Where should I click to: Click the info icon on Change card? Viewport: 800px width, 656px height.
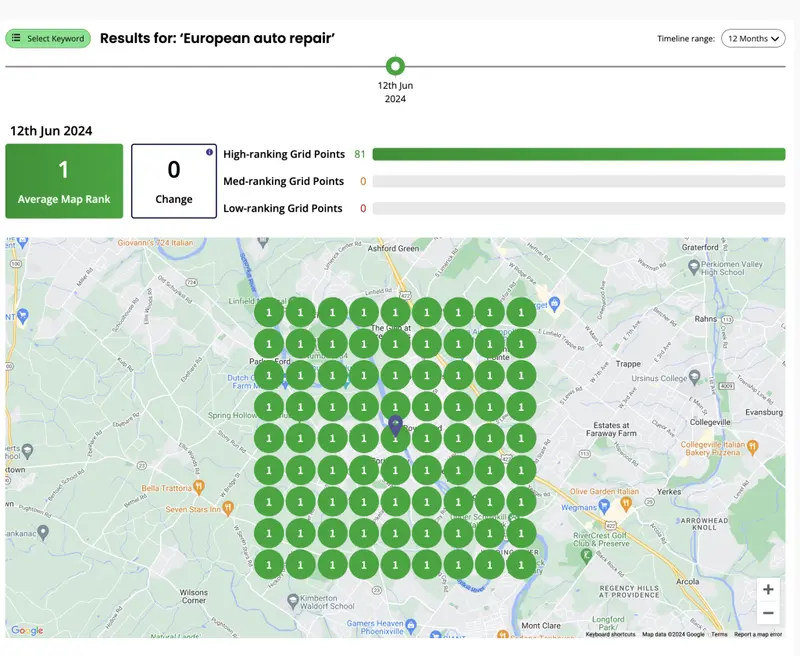click(x=209, y=152)
